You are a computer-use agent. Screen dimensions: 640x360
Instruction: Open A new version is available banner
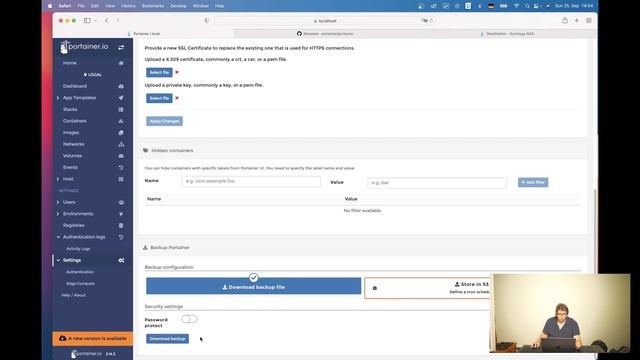[93, 338]
